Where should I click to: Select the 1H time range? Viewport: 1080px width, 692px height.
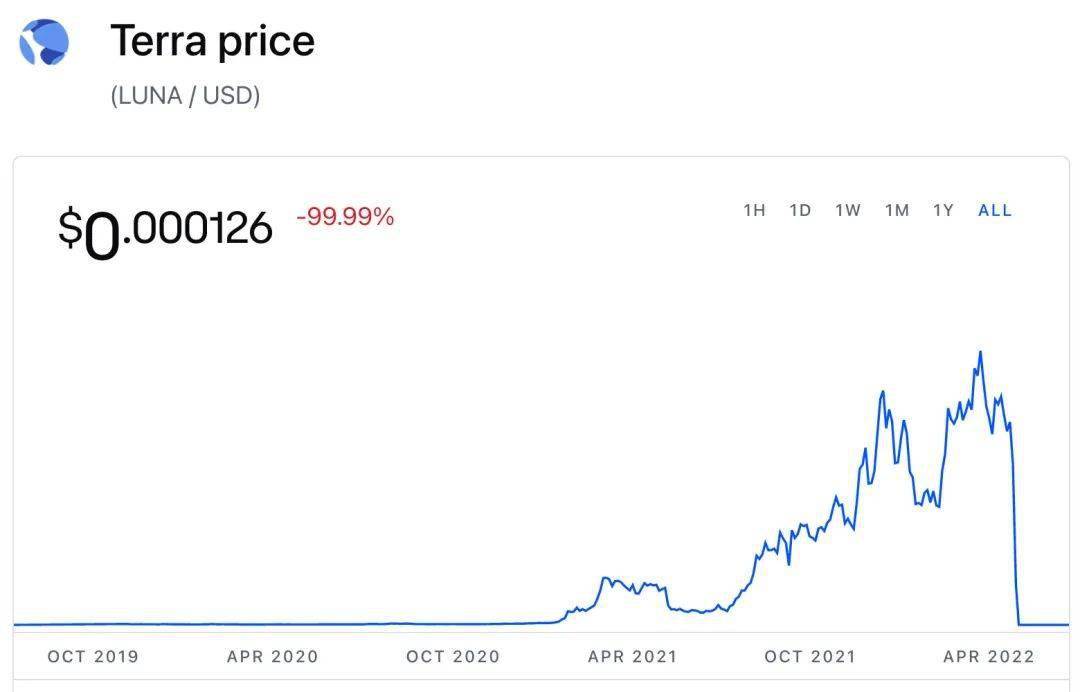click(754, 210)
